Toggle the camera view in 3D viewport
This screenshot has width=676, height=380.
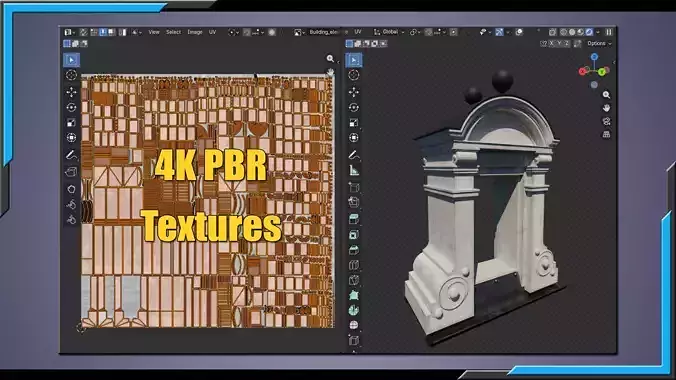(x=606, y=121)
